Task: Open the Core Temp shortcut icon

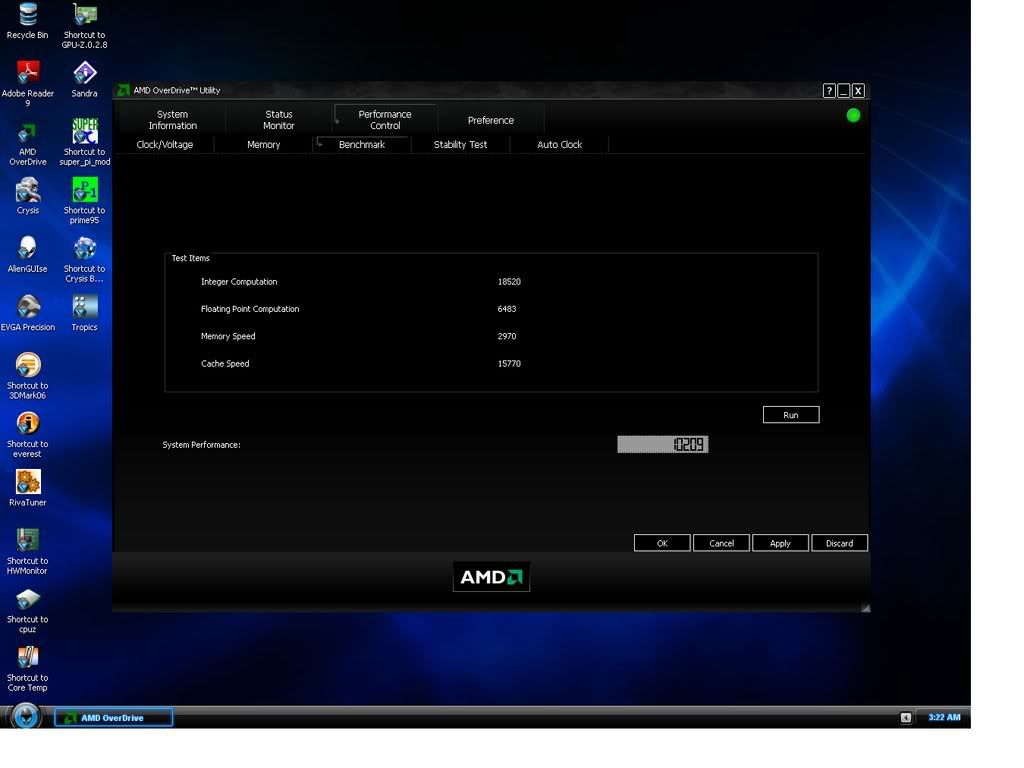Action: (x=27, y=668)
